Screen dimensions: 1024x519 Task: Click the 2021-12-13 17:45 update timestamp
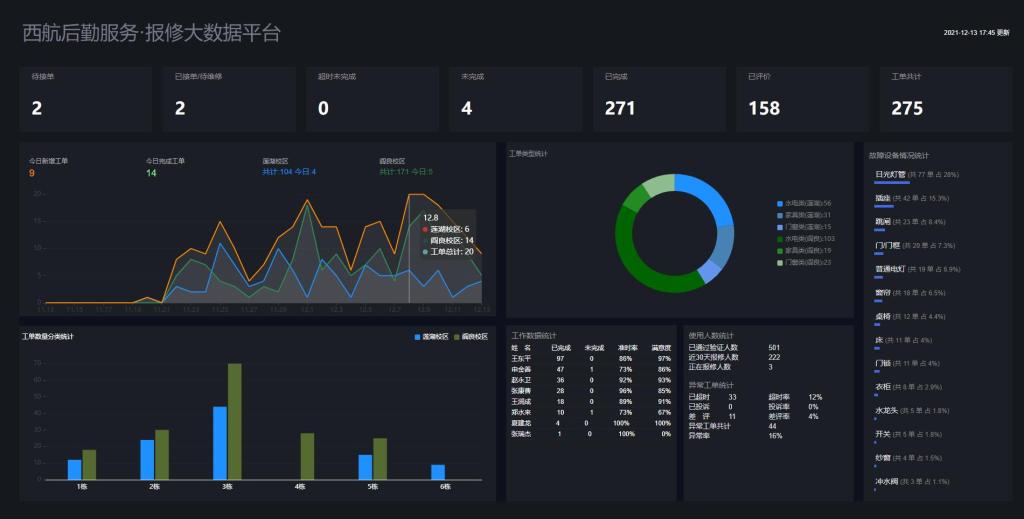(x=976, y=33)
